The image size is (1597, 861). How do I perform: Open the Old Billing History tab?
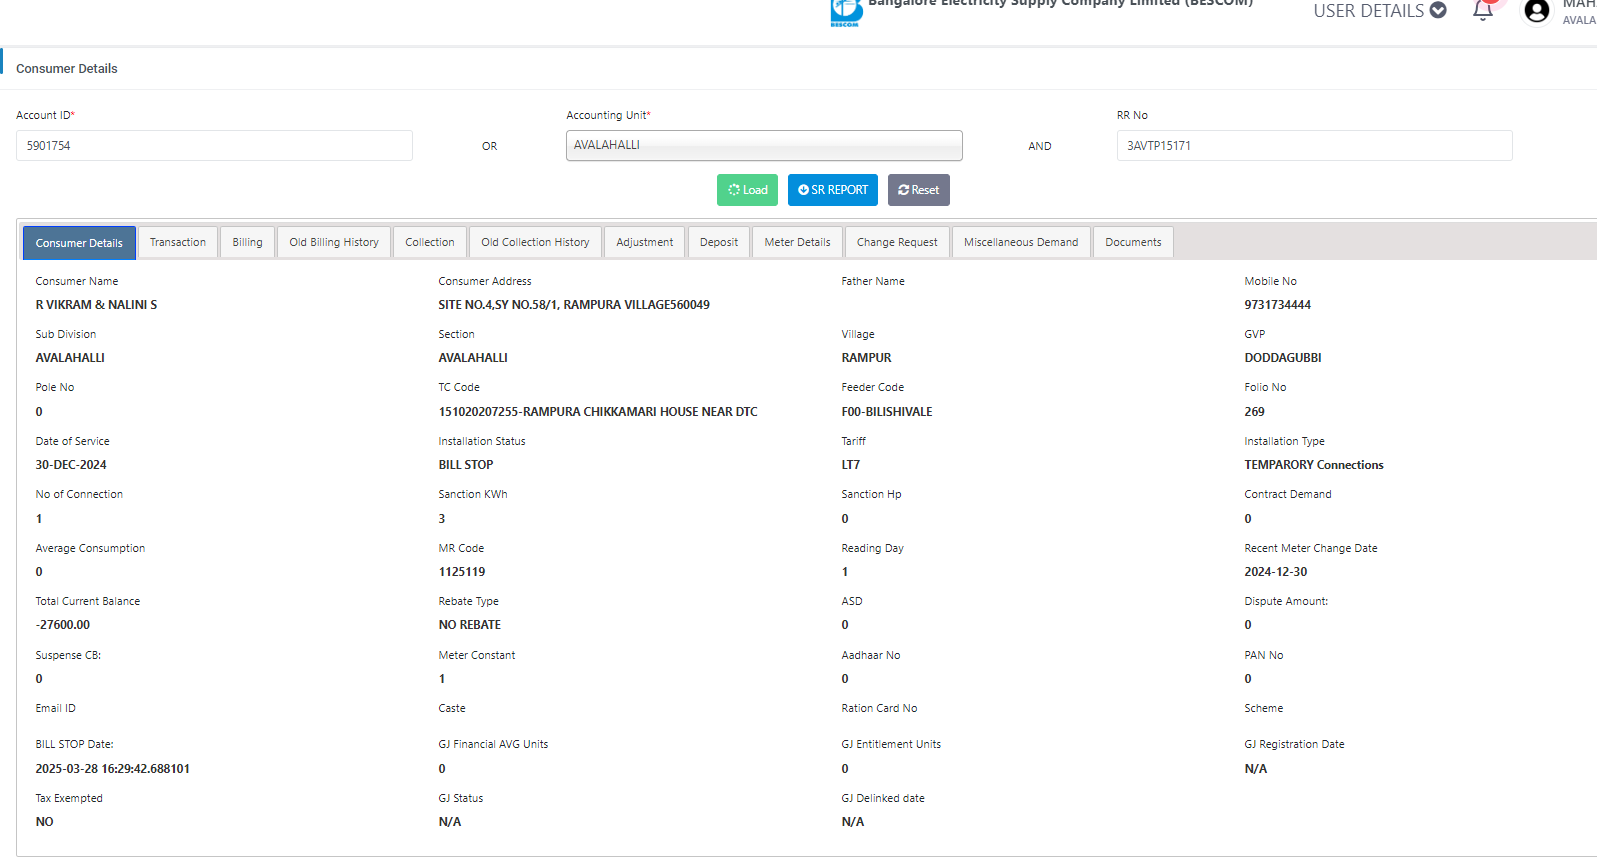(334, 242)
